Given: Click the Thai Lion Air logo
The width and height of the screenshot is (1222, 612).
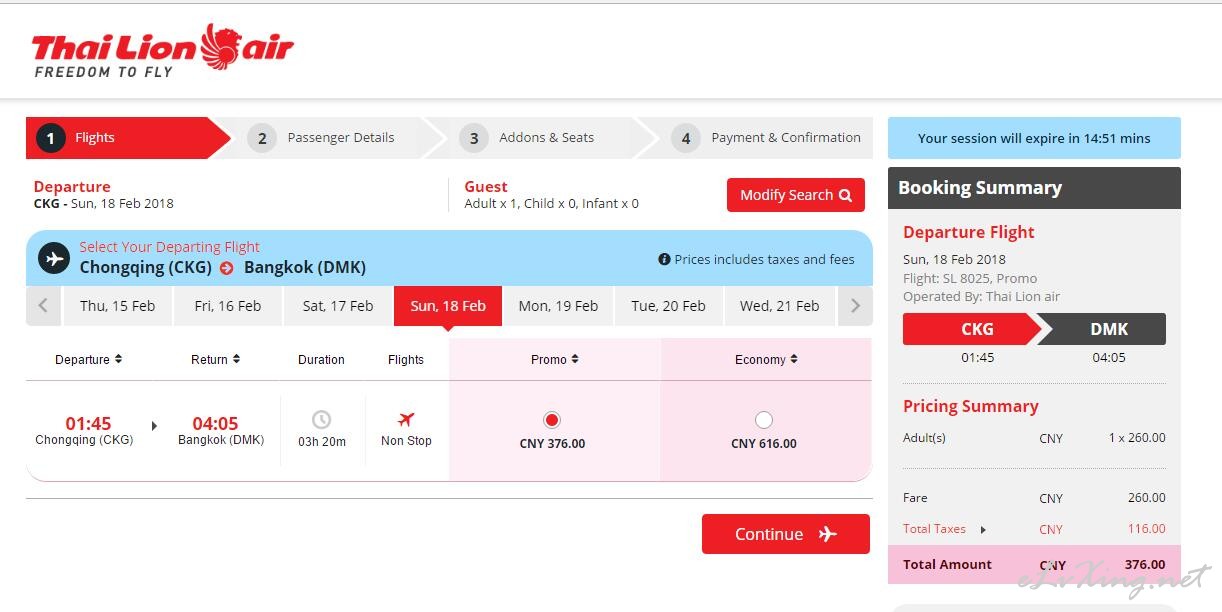Looking at the screenshot, I should point(162,51).
